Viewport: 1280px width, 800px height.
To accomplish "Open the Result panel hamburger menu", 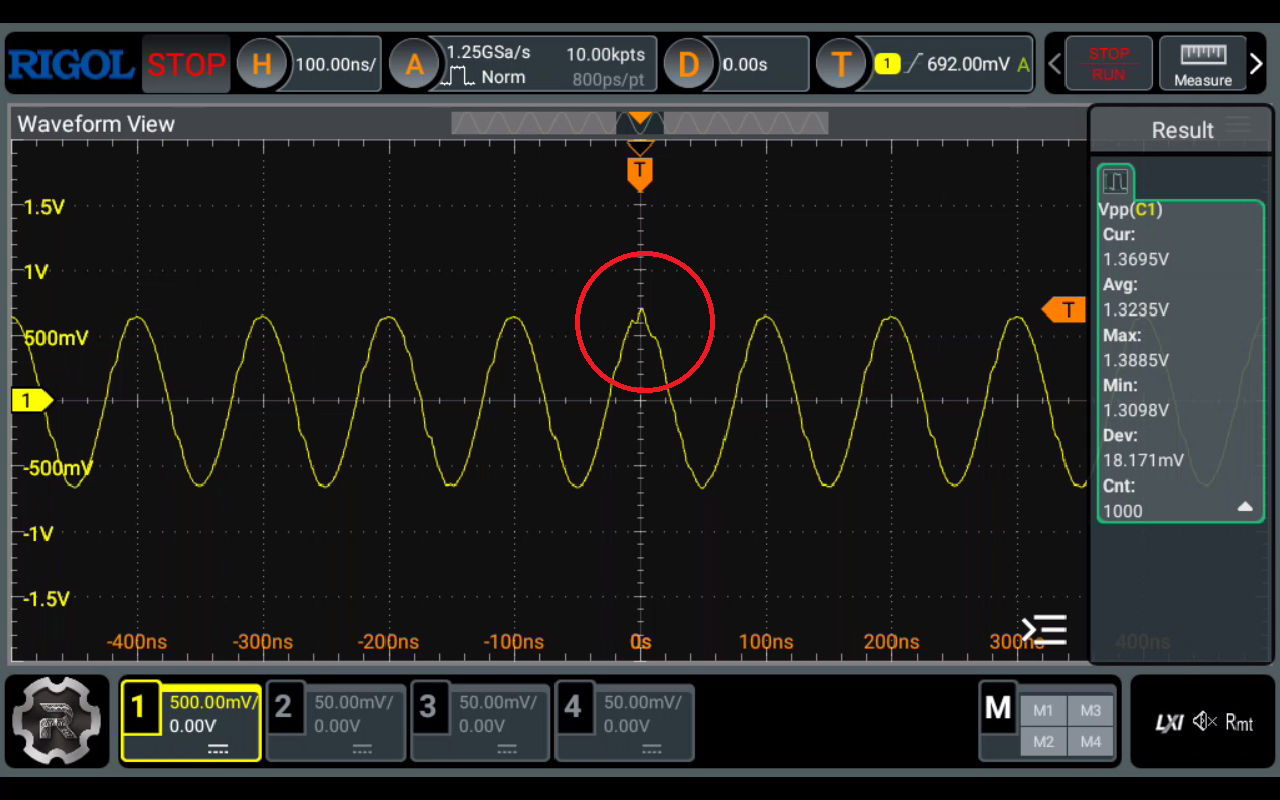I will [1239, 125].
